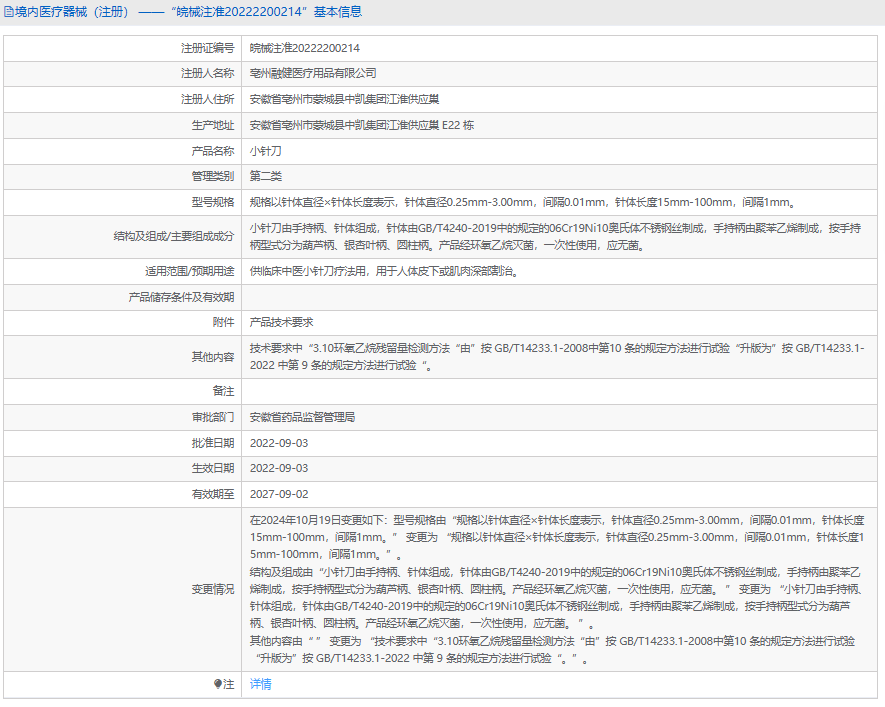
Task: Click the change paragraph starting 在2024年10月19日变更如下
Action: coord(557,537)
